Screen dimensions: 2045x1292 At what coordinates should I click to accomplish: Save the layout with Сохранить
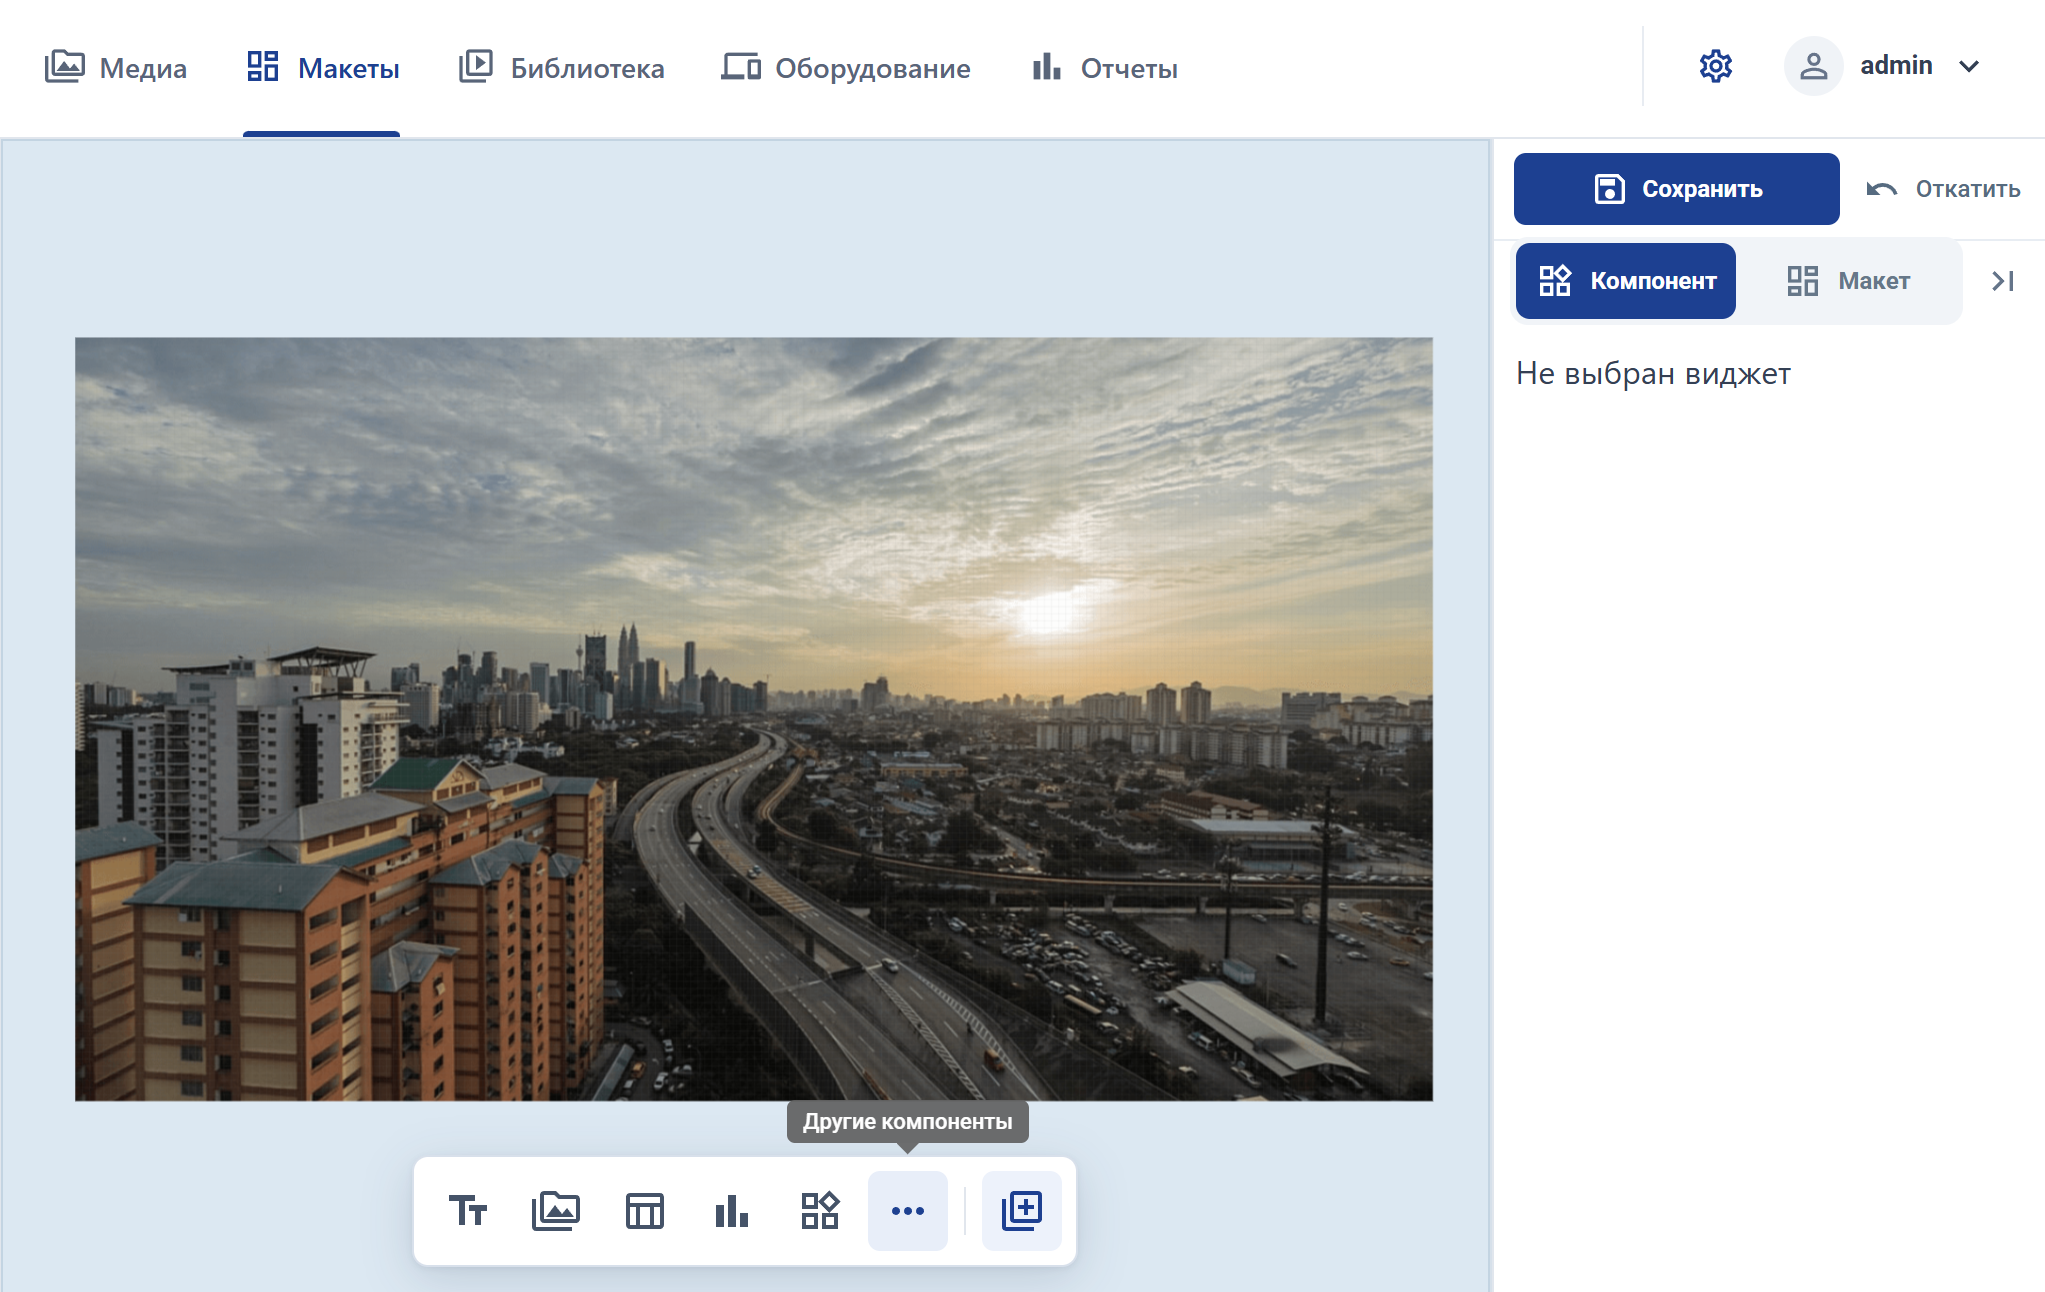click(x=1676, y=189)
